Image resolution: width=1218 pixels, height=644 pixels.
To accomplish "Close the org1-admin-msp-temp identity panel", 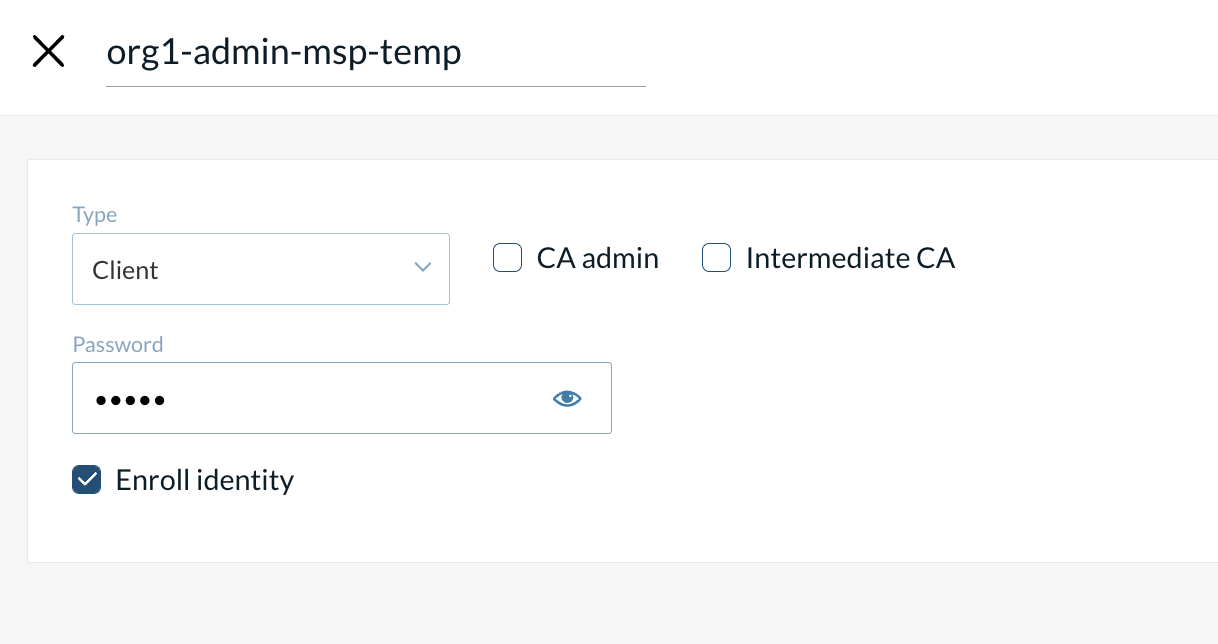I will pyautogui.click(x=48, y=51).
